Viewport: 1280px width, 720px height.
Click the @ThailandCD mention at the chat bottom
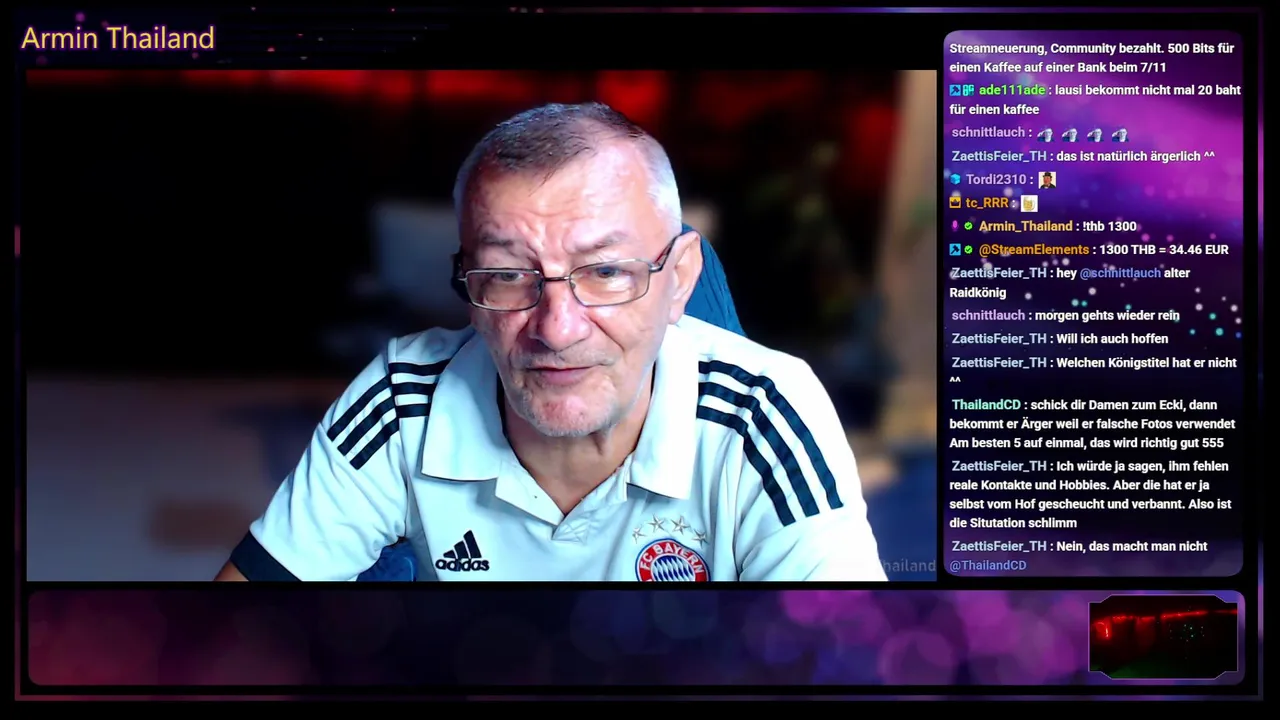988,566
